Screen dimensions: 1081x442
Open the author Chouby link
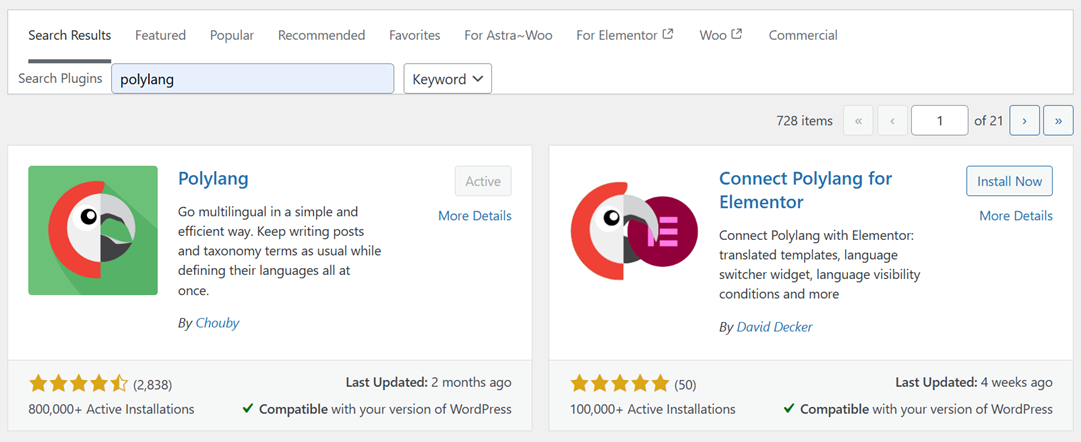coord(217,323)
